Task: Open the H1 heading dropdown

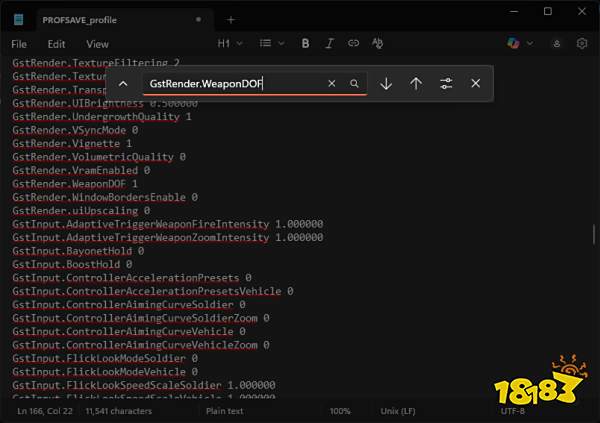Action: point(230,44)
